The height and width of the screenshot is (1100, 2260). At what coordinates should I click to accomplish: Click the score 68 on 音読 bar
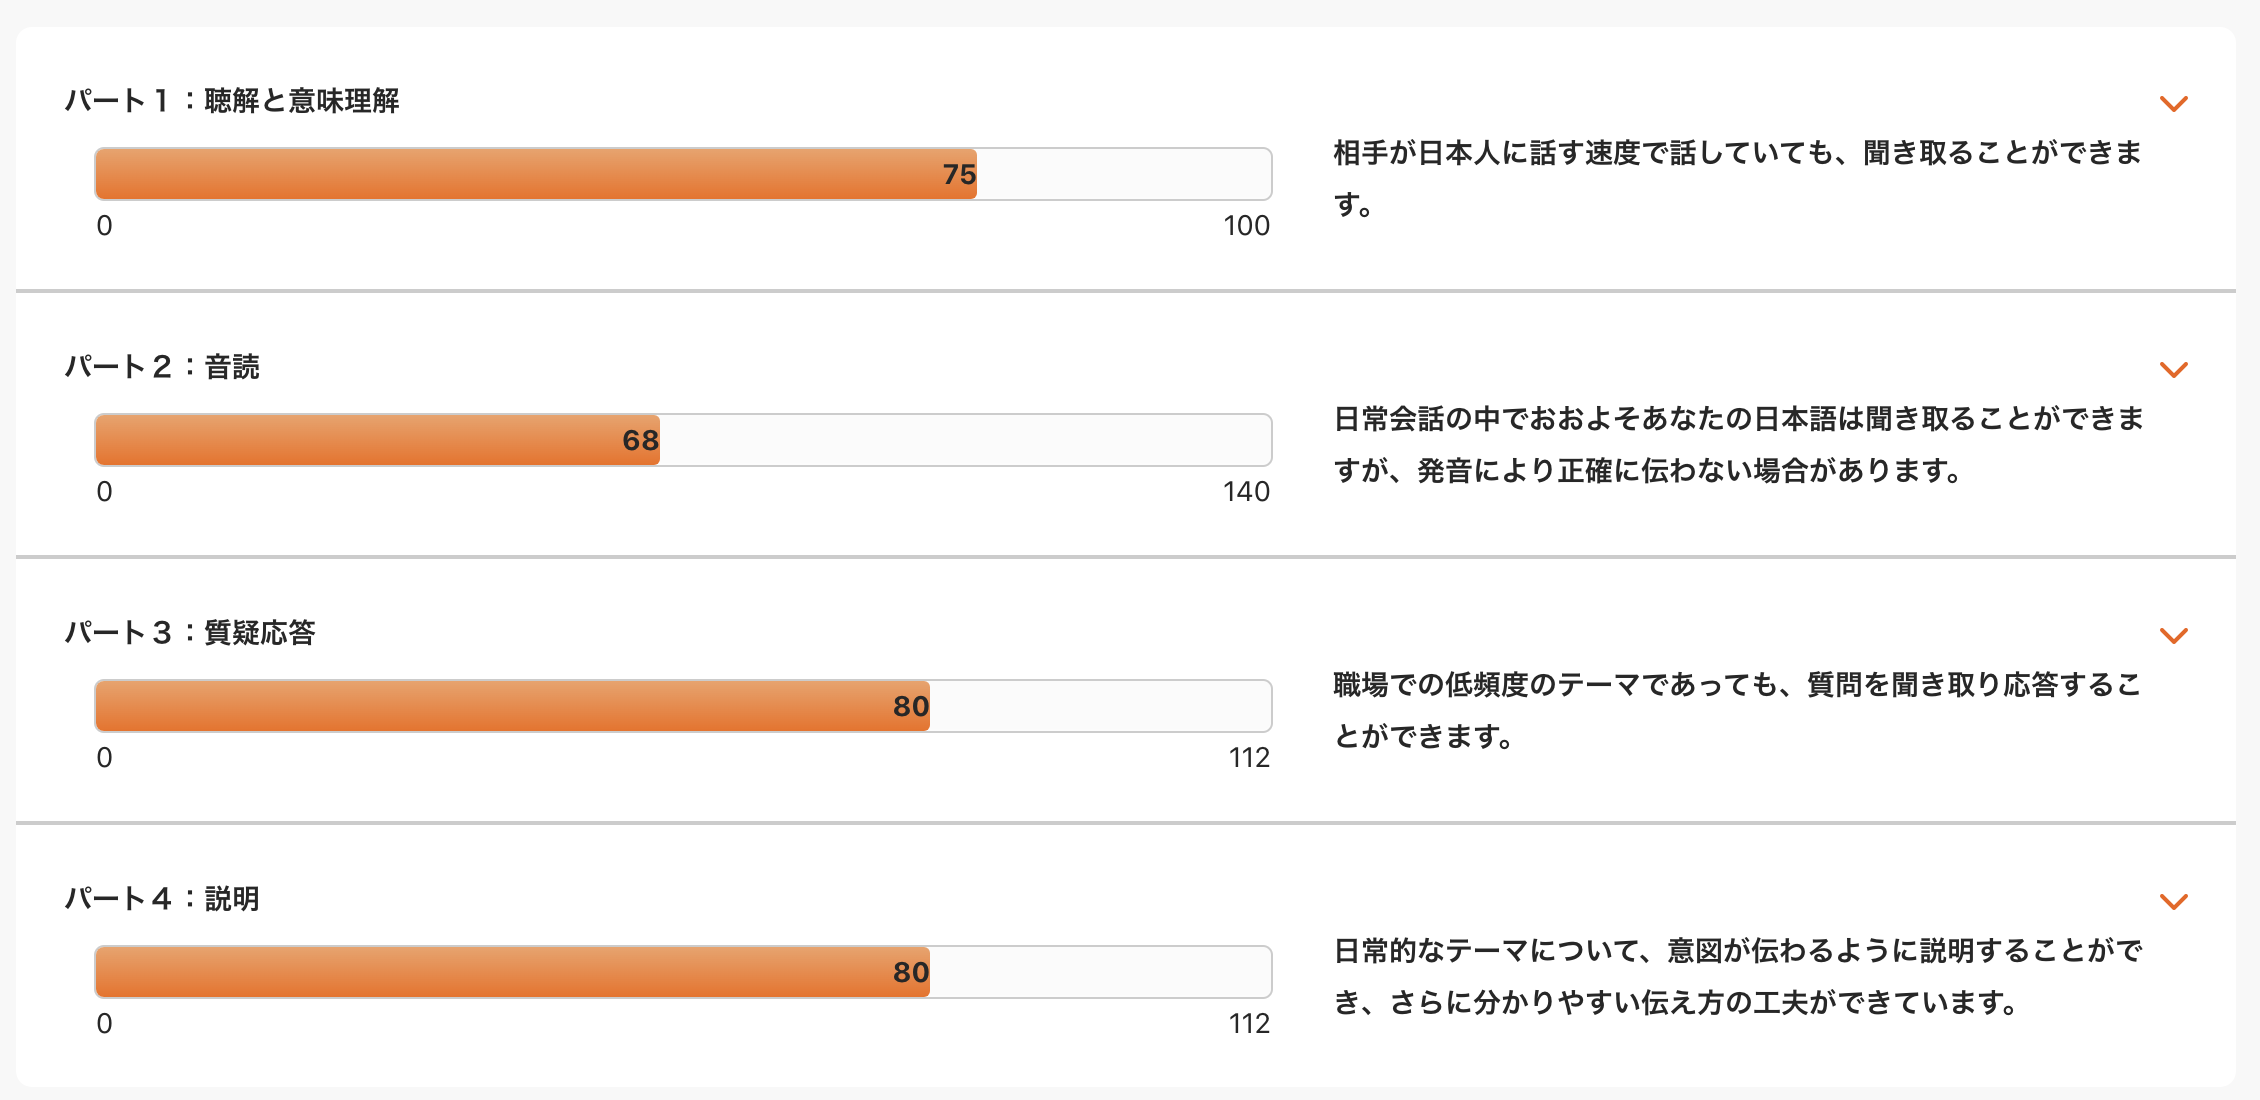(640, 441)
